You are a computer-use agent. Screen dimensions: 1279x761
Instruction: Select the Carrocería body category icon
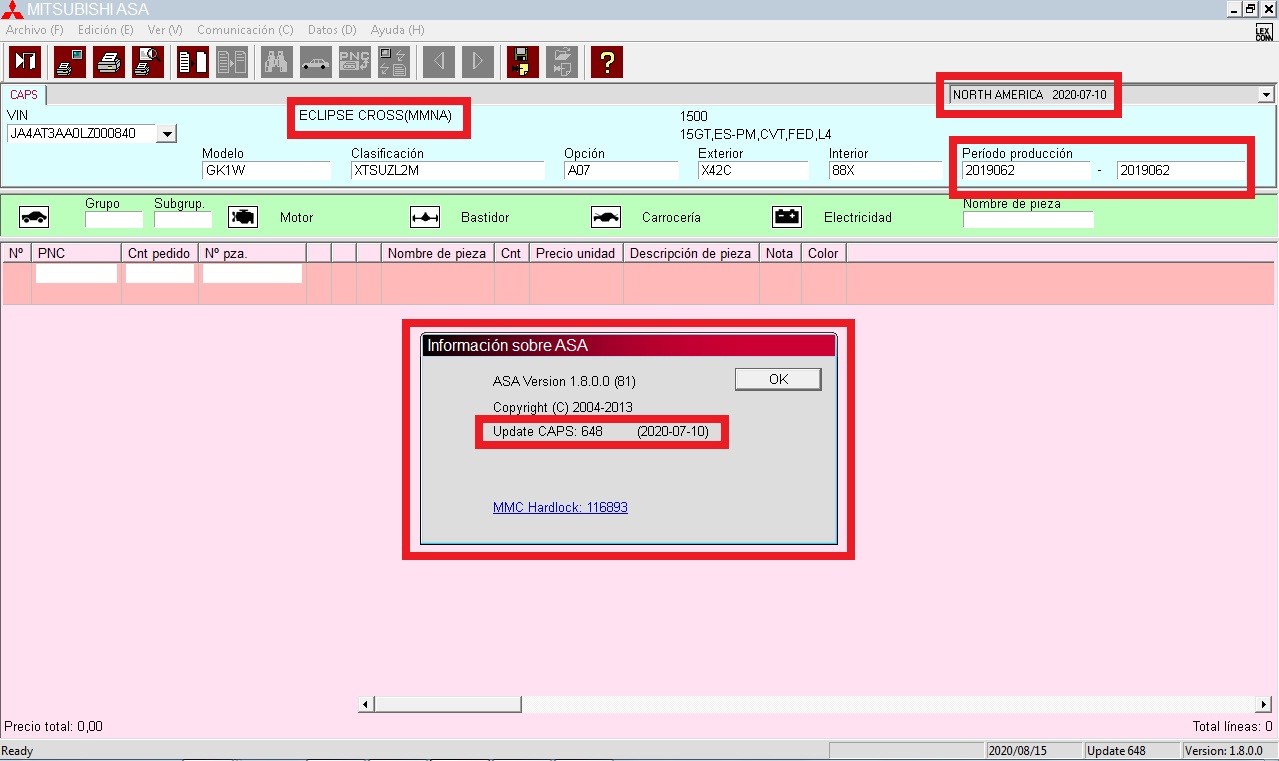pyautogui.click(x=605, y=216)
